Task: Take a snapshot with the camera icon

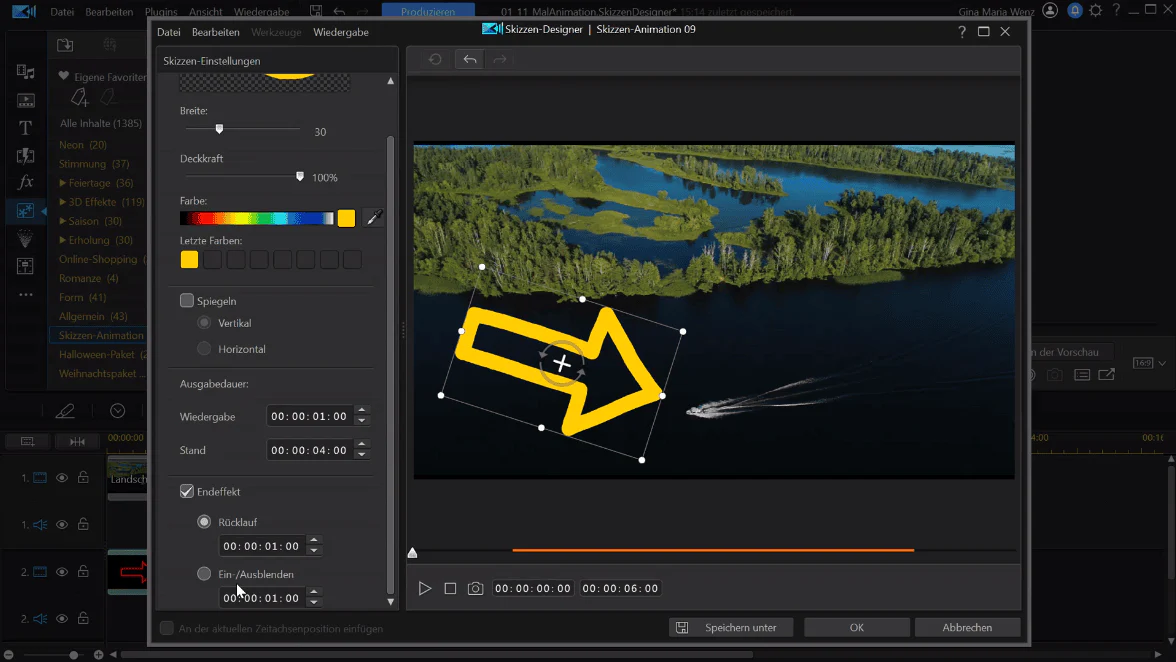Action: pos(475,589)
